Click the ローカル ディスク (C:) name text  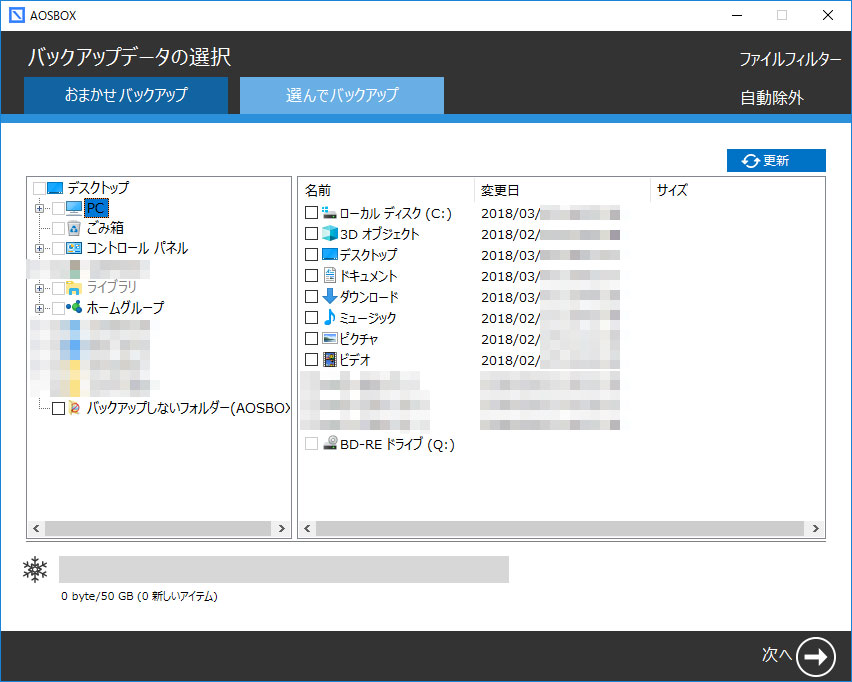(x=396, y=213)
